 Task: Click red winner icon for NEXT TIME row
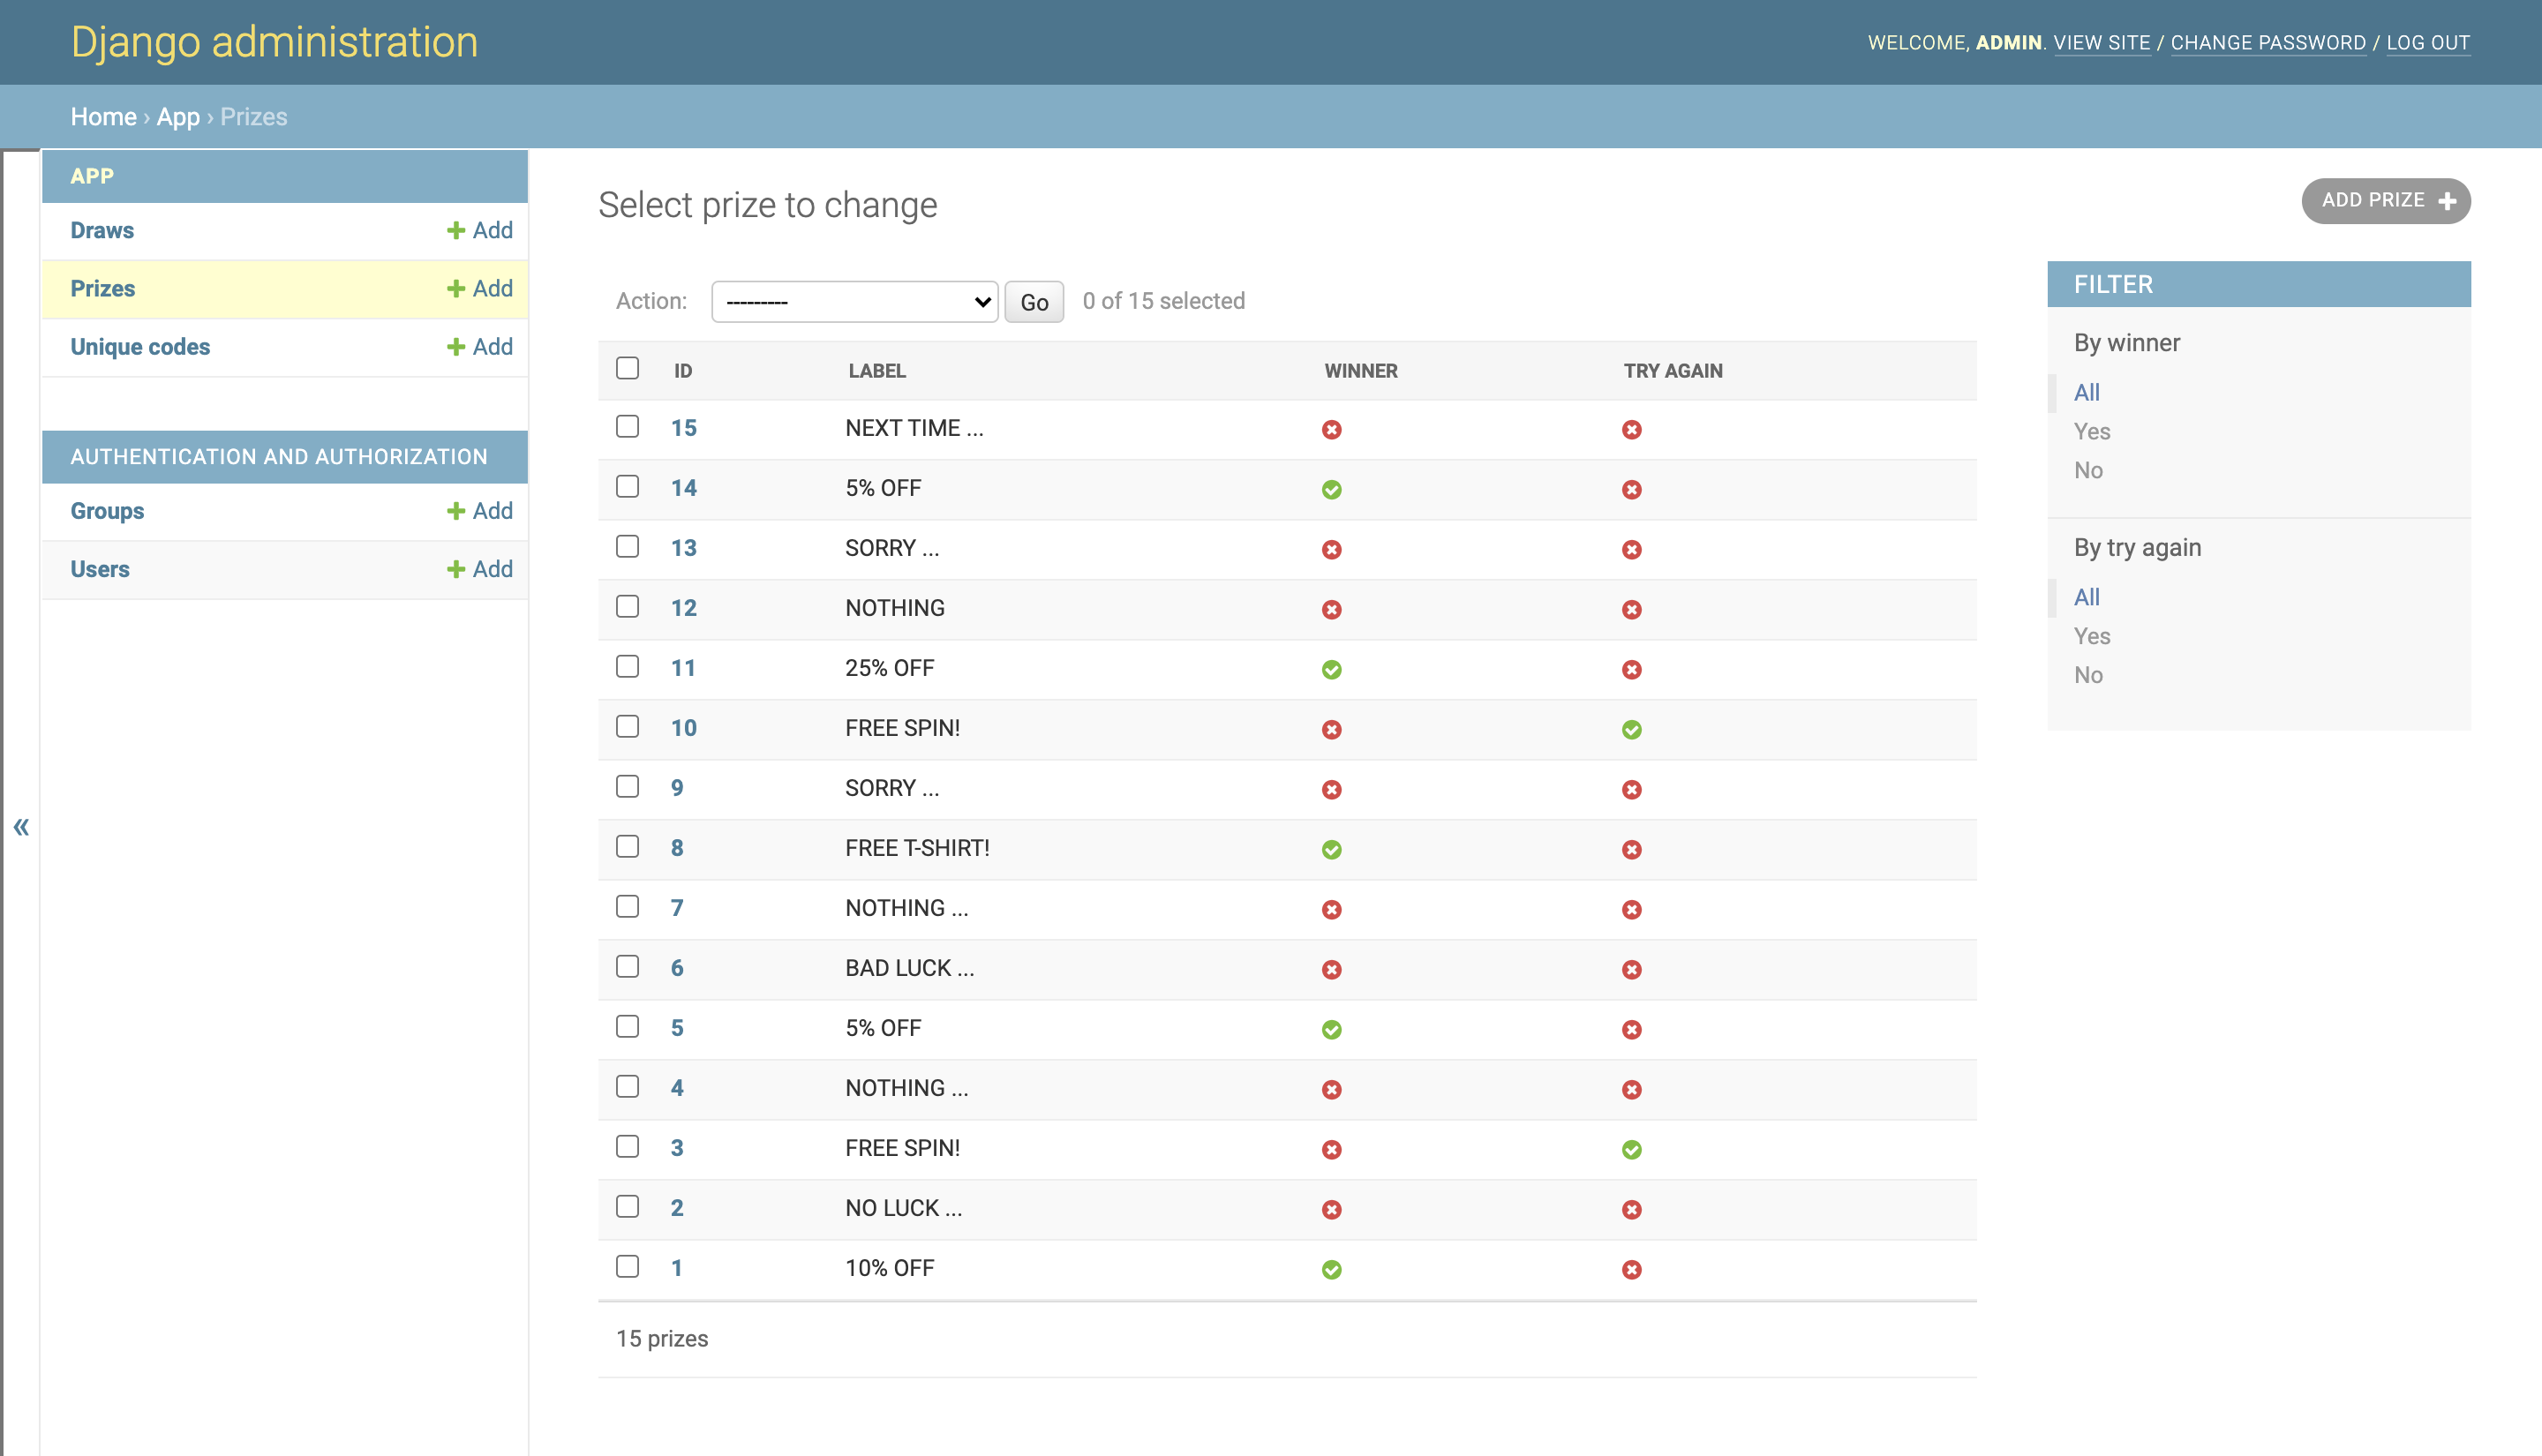coord(1331,429)
